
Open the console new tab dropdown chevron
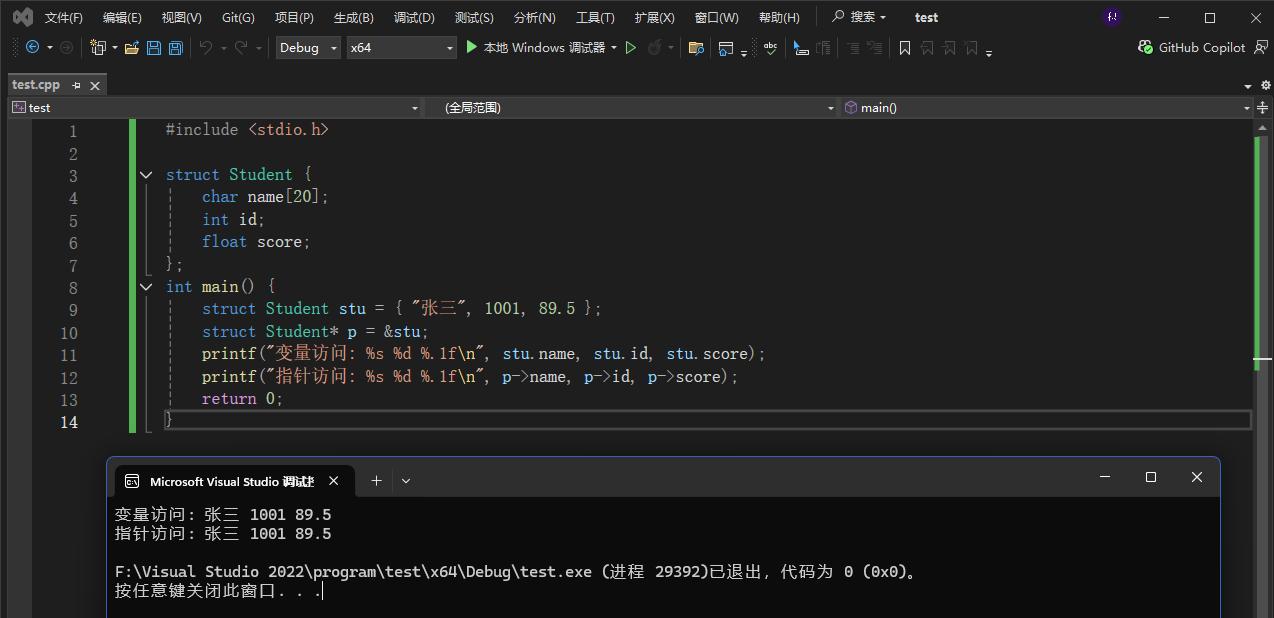tap(406, 481)
